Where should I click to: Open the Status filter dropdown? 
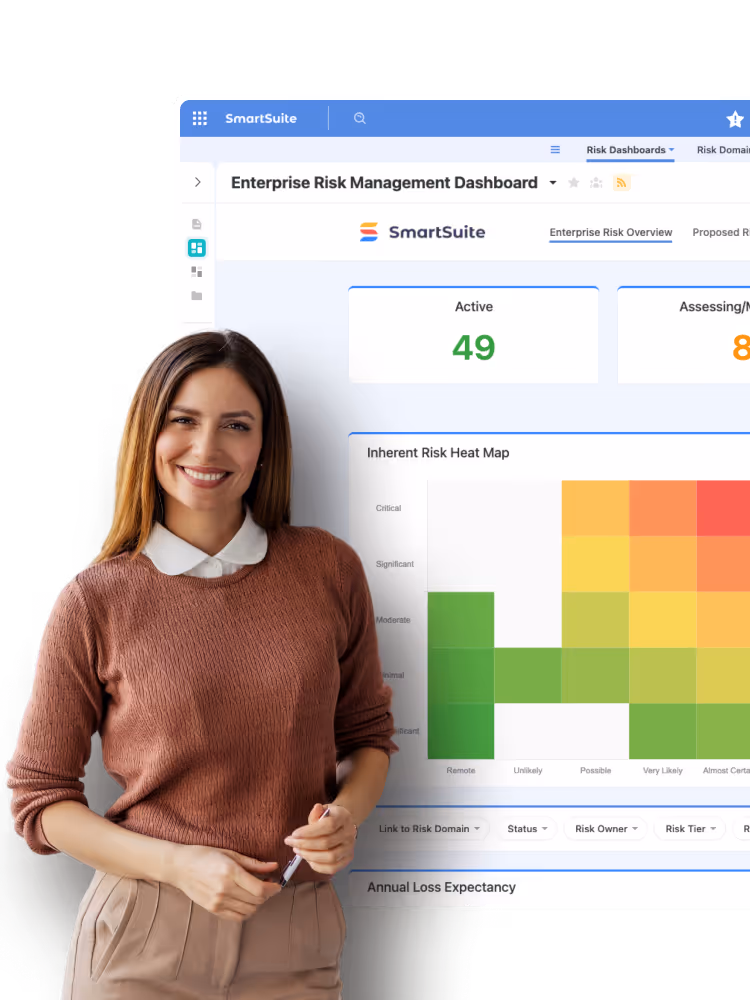[527, 828]
